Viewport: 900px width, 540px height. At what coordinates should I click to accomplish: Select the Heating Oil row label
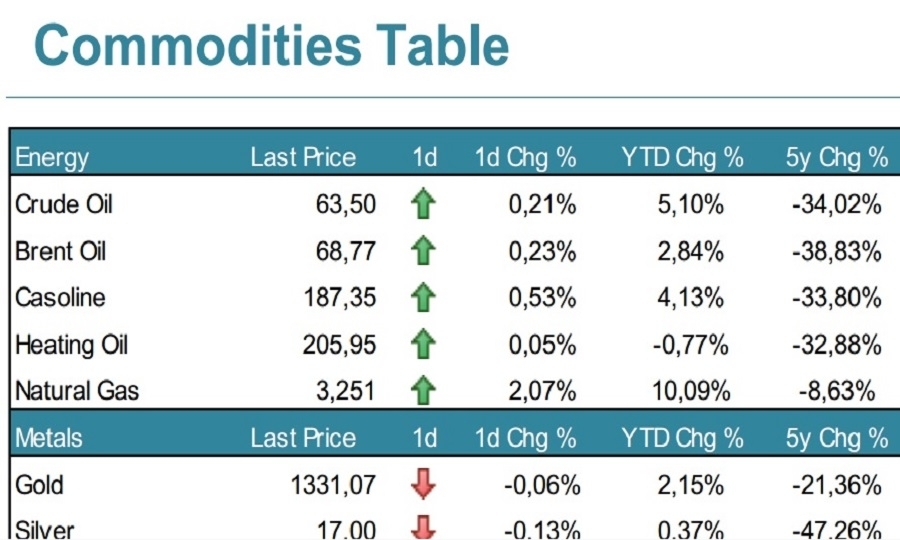71,345
